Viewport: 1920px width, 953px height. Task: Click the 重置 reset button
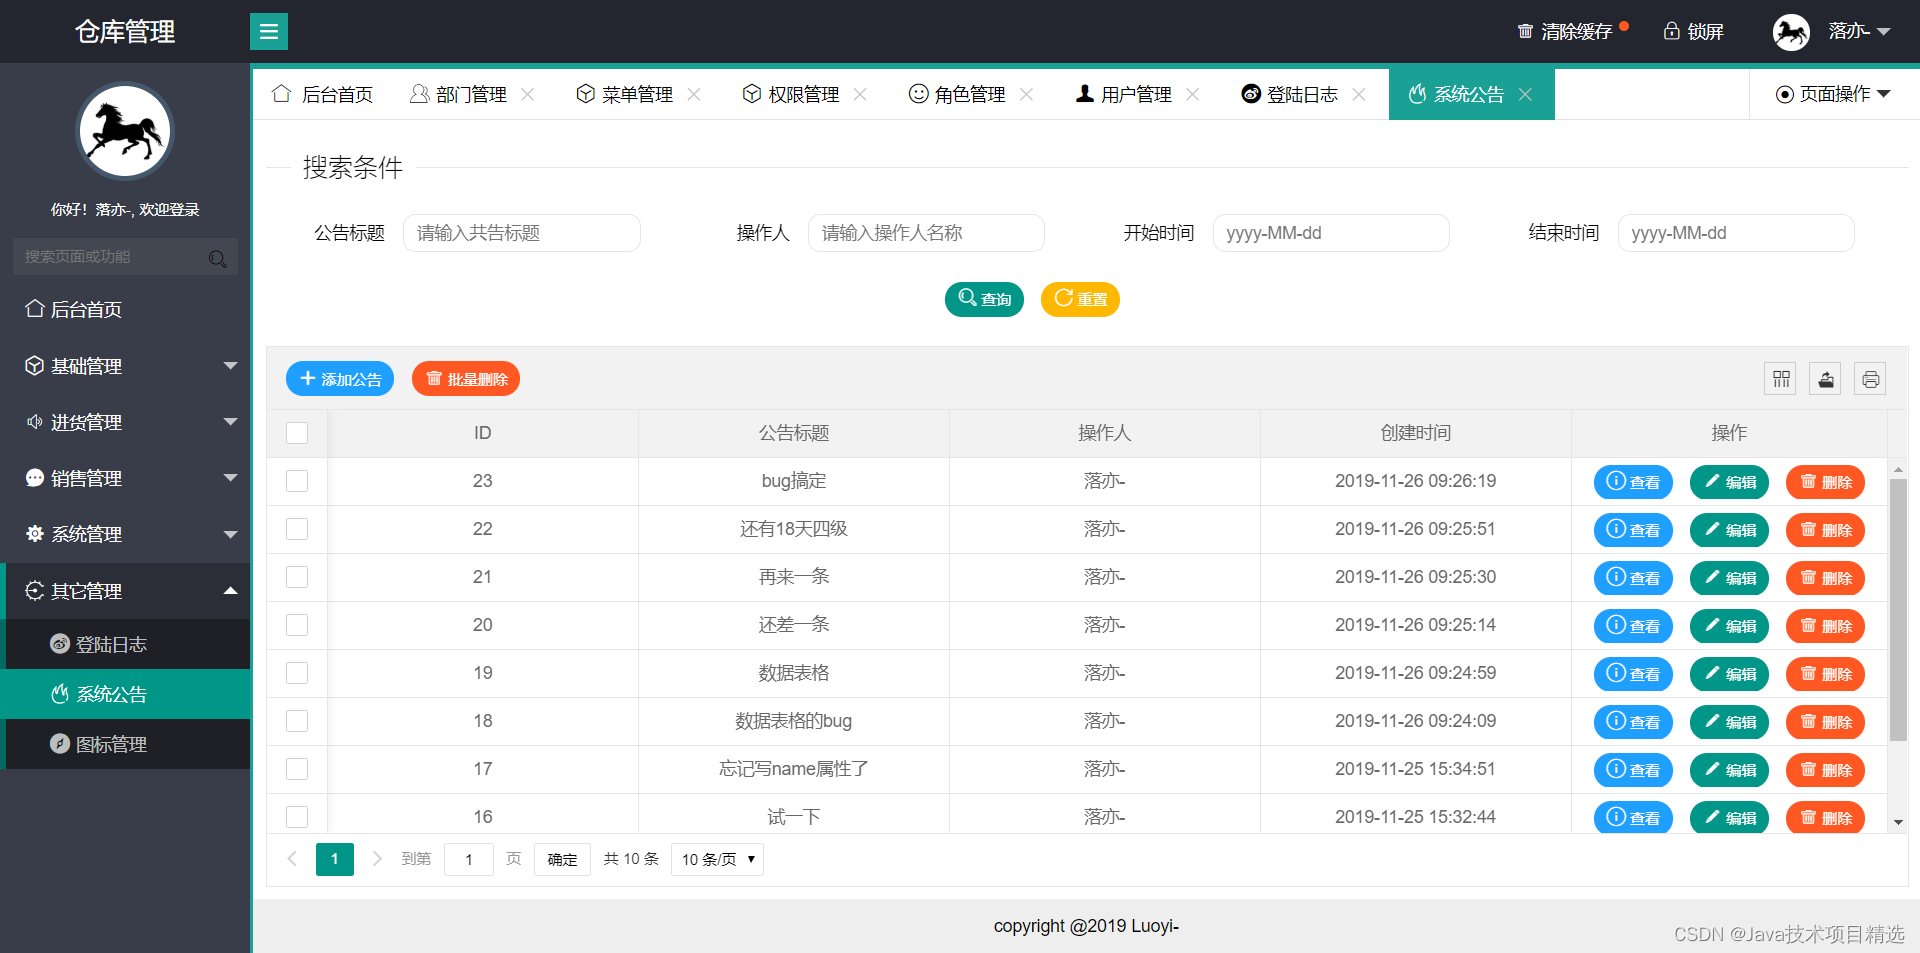click(x=1080, y=299)
